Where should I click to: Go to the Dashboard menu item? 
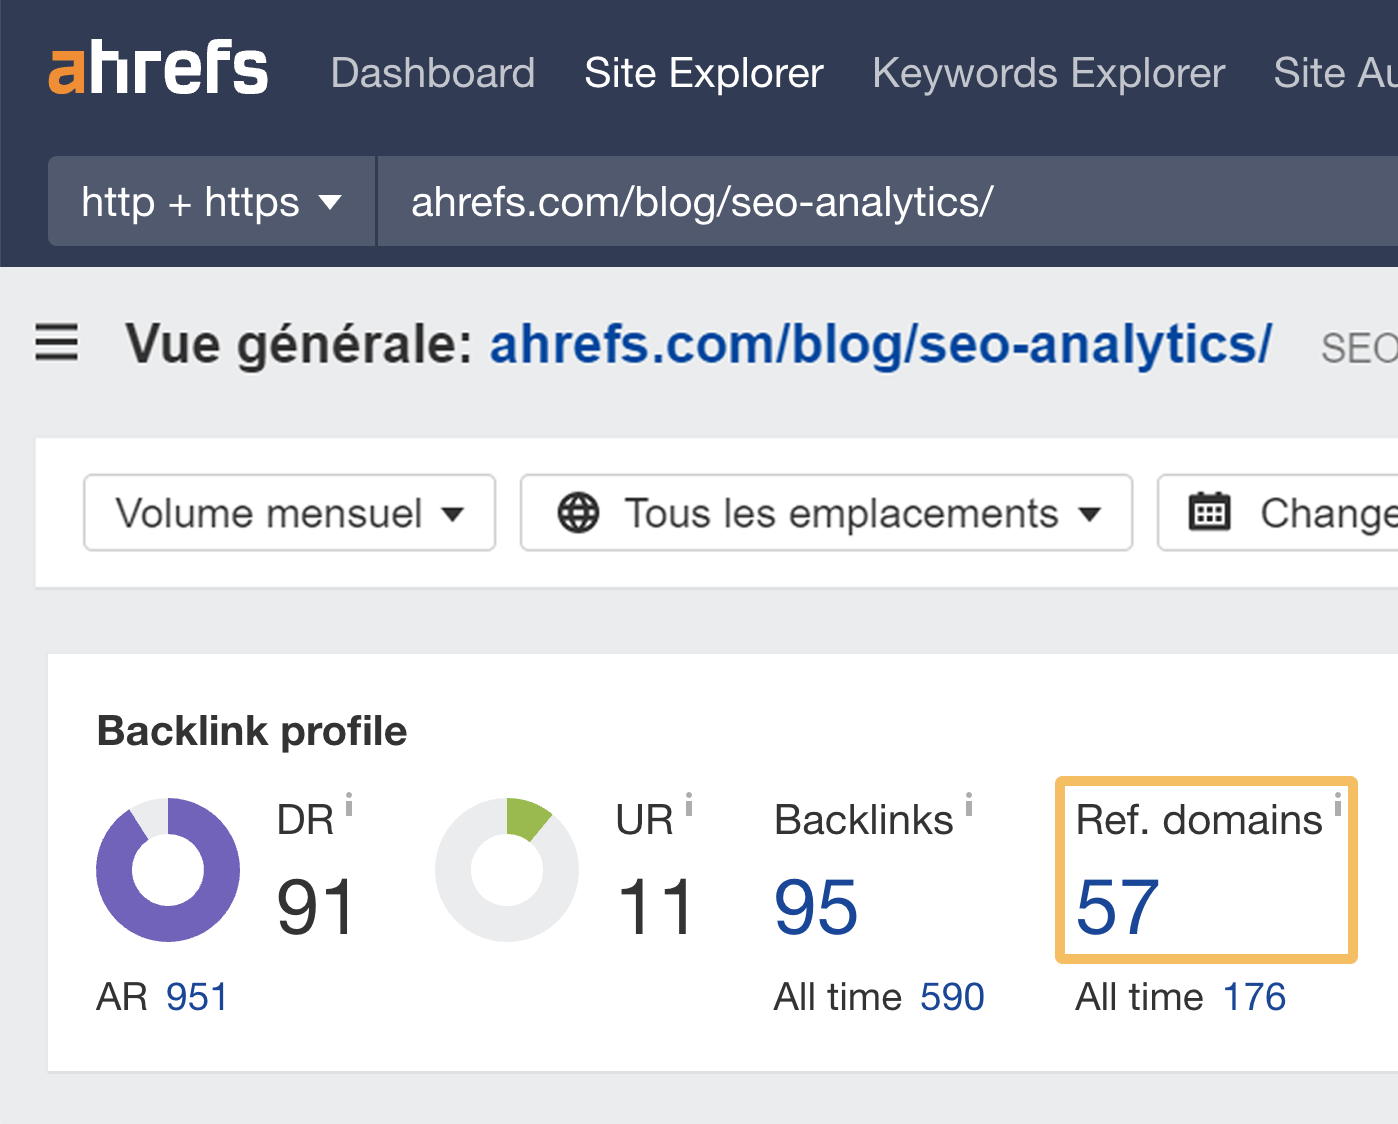click(x=433, y=73)
